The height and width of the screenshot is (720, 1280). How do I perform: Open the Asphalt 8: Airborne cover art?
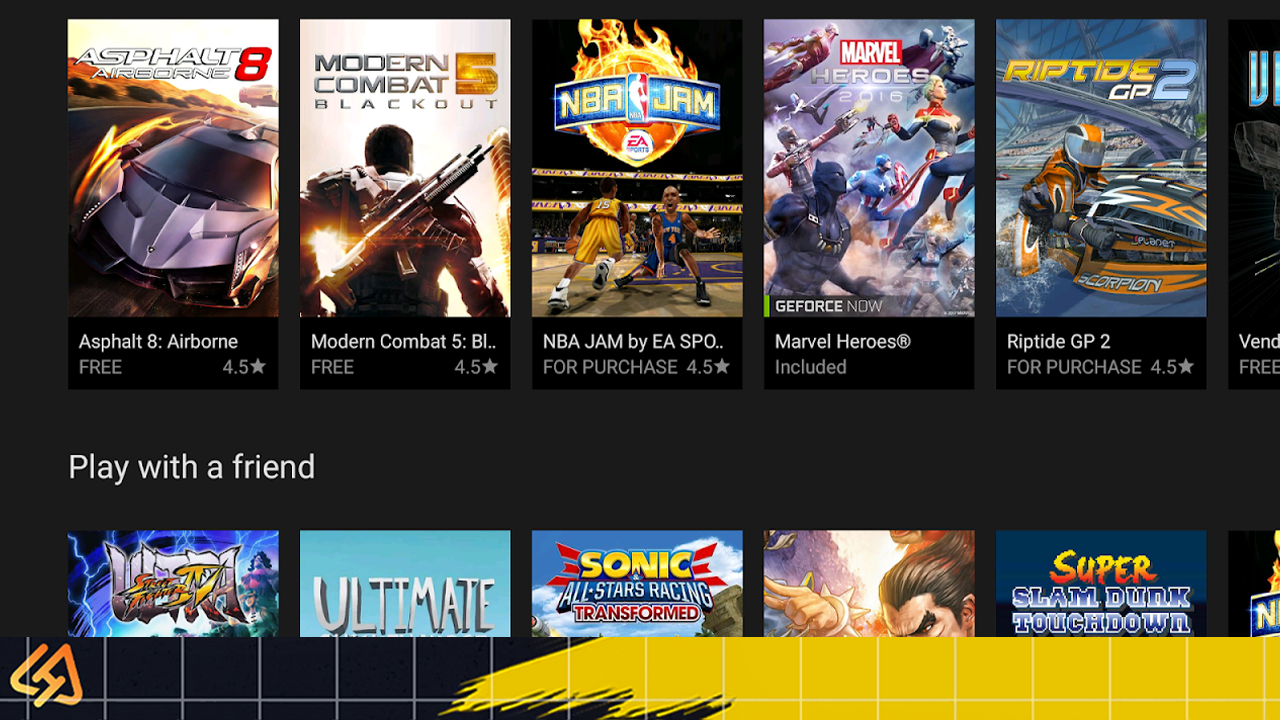coord(173,168)
